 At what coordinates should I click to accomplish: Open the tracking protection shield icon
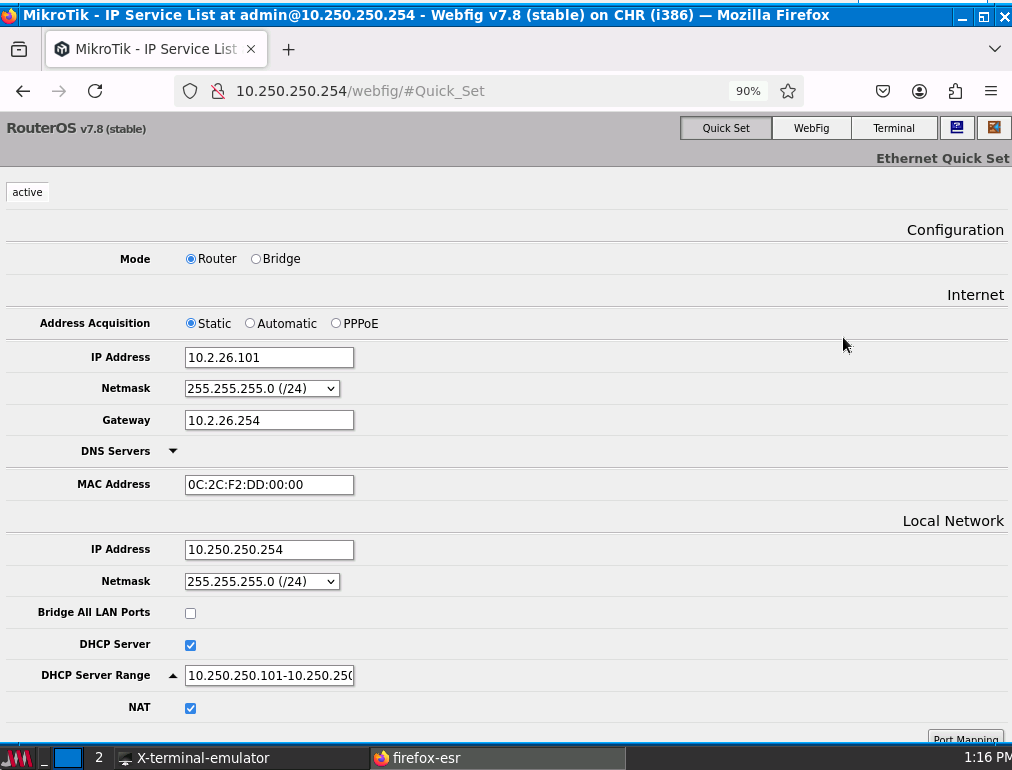(190, 91)
